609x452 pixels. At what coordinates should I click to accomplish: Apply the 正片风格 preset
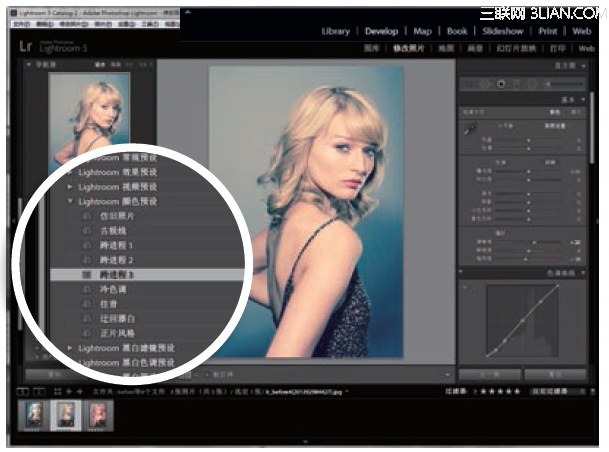coord(118,334)
